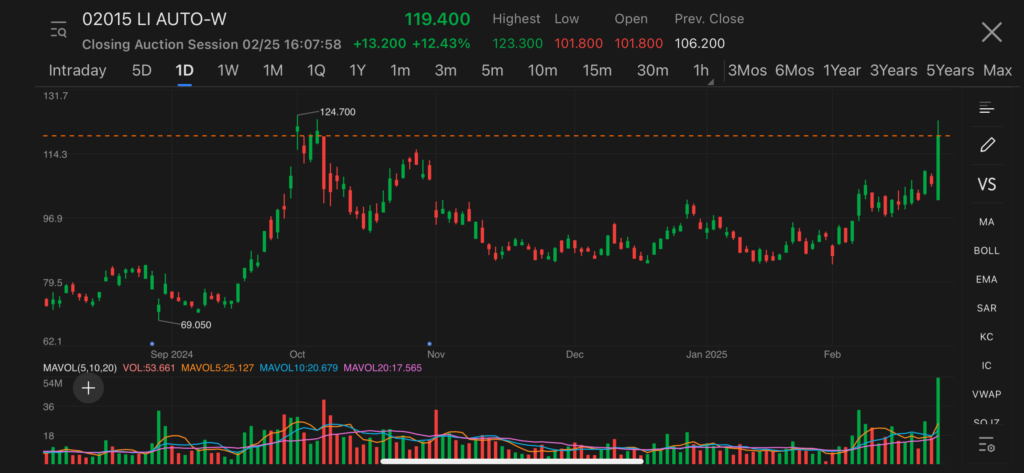Viewport: 1024px width, 473px height.
Task: Toggle the EMA indicator
Action: (986, 280)
